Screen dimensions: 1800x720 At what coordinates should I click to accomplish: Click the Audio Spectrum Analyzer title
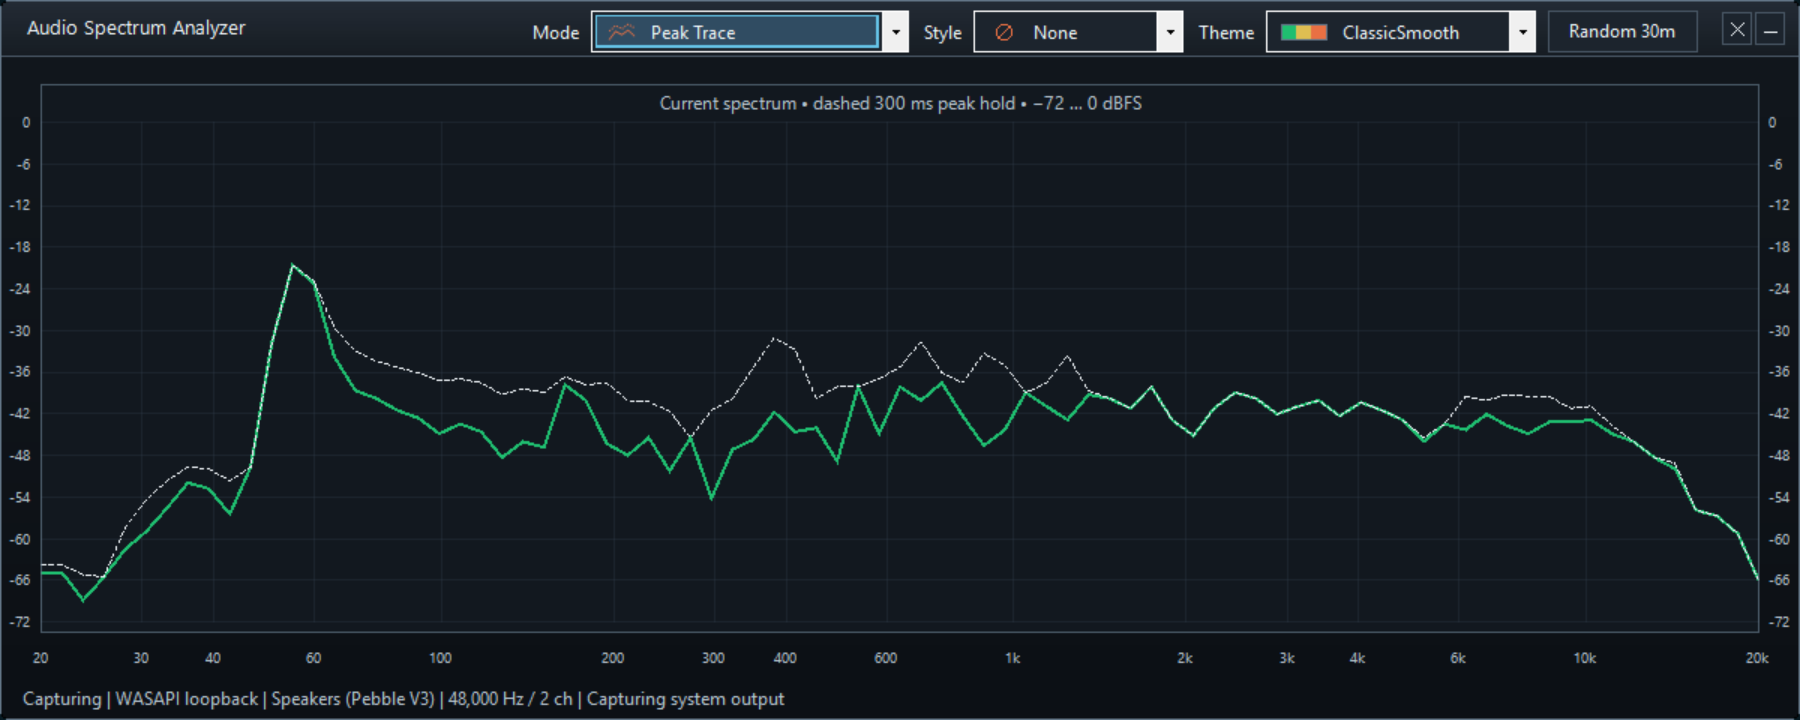[136, 28]
